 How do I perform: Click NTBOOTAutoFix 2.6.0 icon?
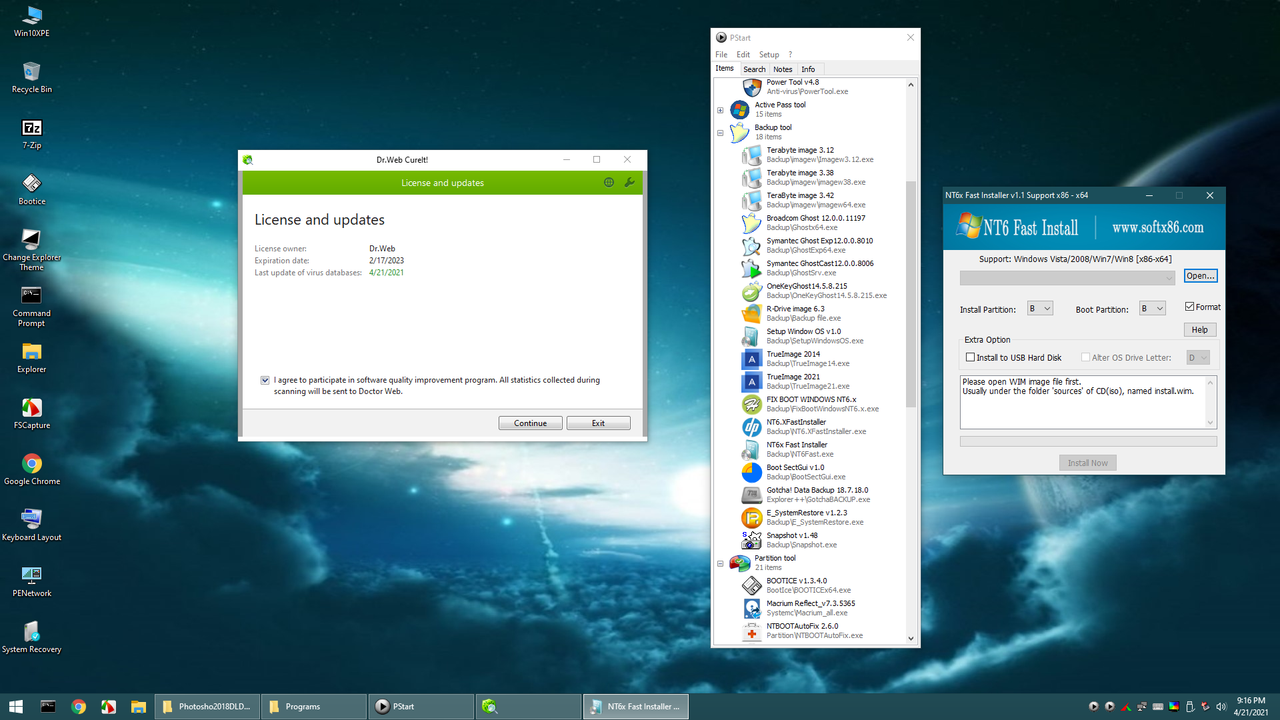point(752,630)
